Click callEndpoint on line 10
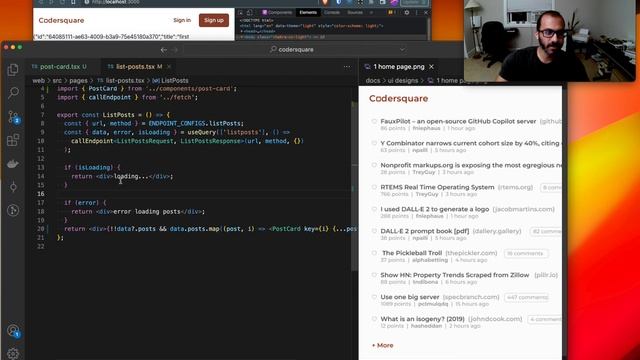The image size is (640, 360). [92, 141]
